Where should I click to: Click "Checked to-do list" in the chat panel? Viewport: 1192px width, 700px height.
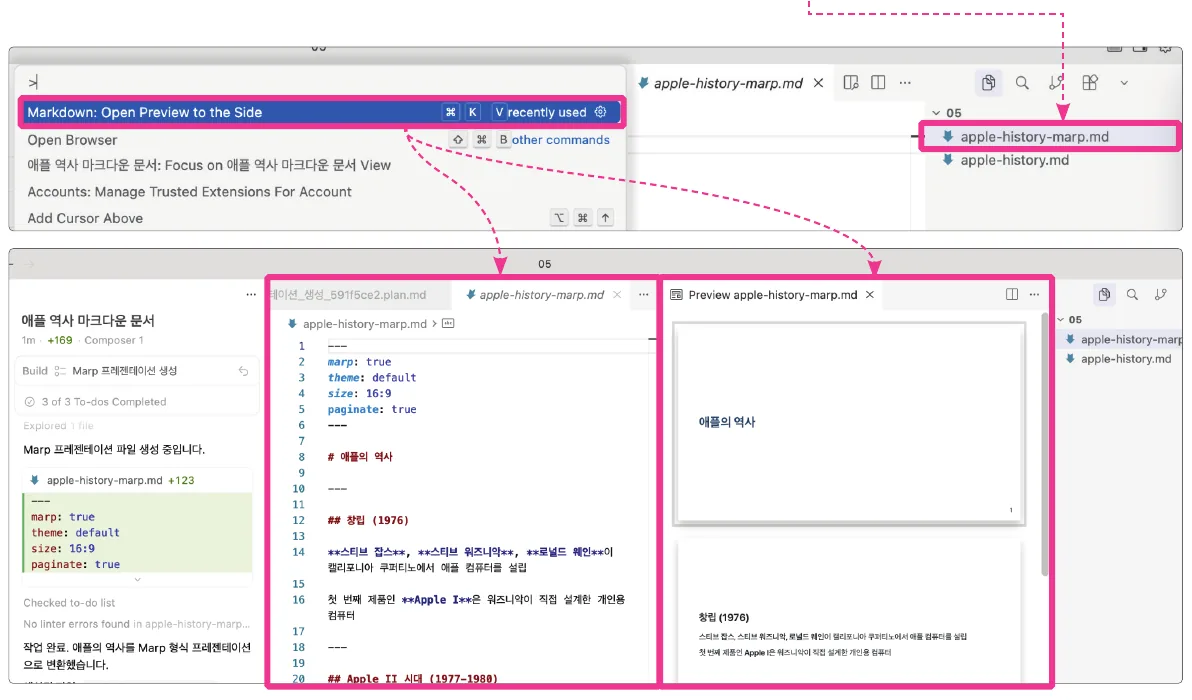click(69, 603)
